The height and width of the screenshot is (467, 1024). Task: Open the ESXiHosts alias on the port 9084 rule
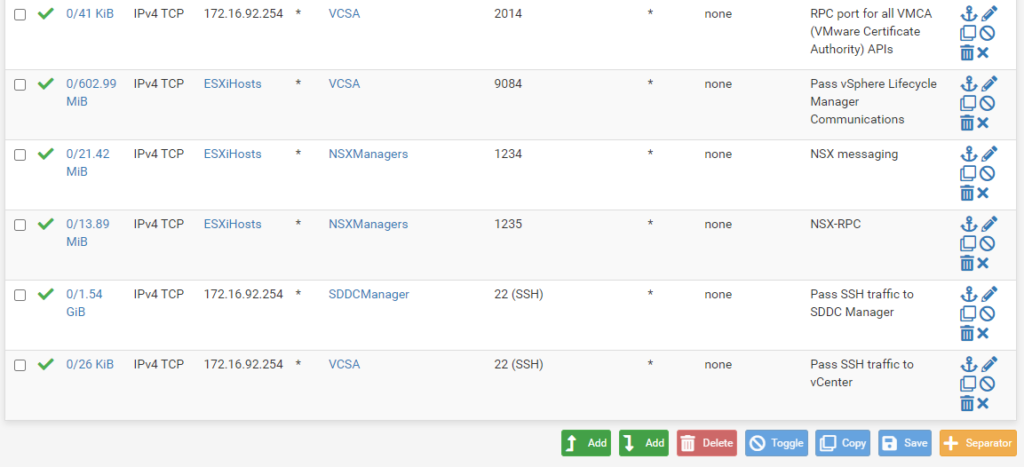(x=232, y=84)
